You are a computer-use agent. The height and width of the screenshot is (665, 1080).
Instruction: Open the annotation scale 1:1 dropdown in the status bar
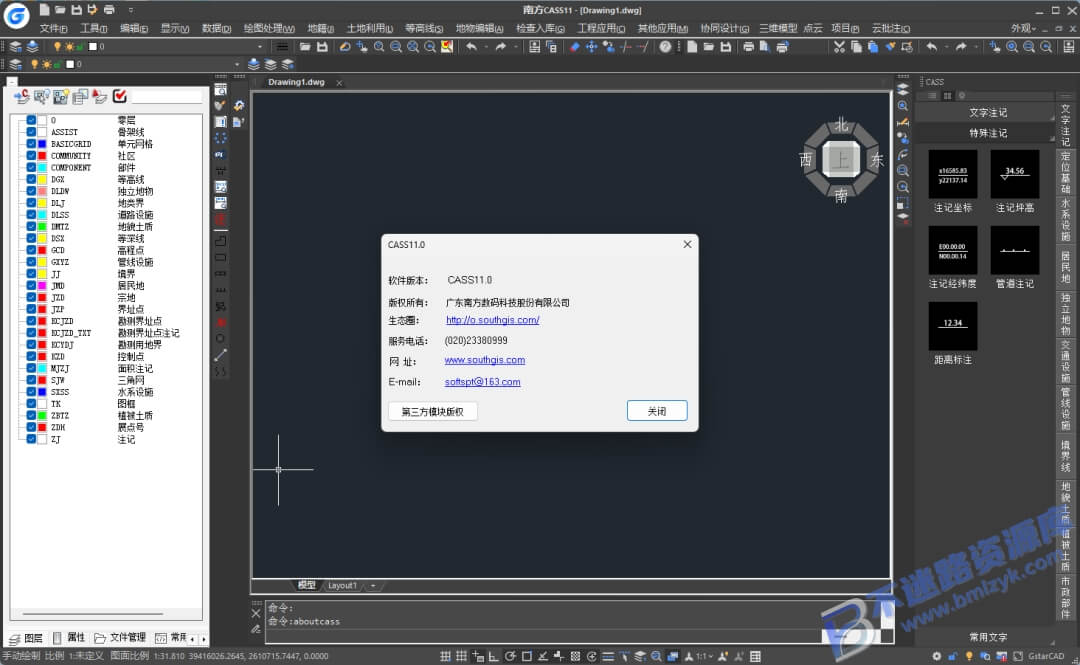705,656
